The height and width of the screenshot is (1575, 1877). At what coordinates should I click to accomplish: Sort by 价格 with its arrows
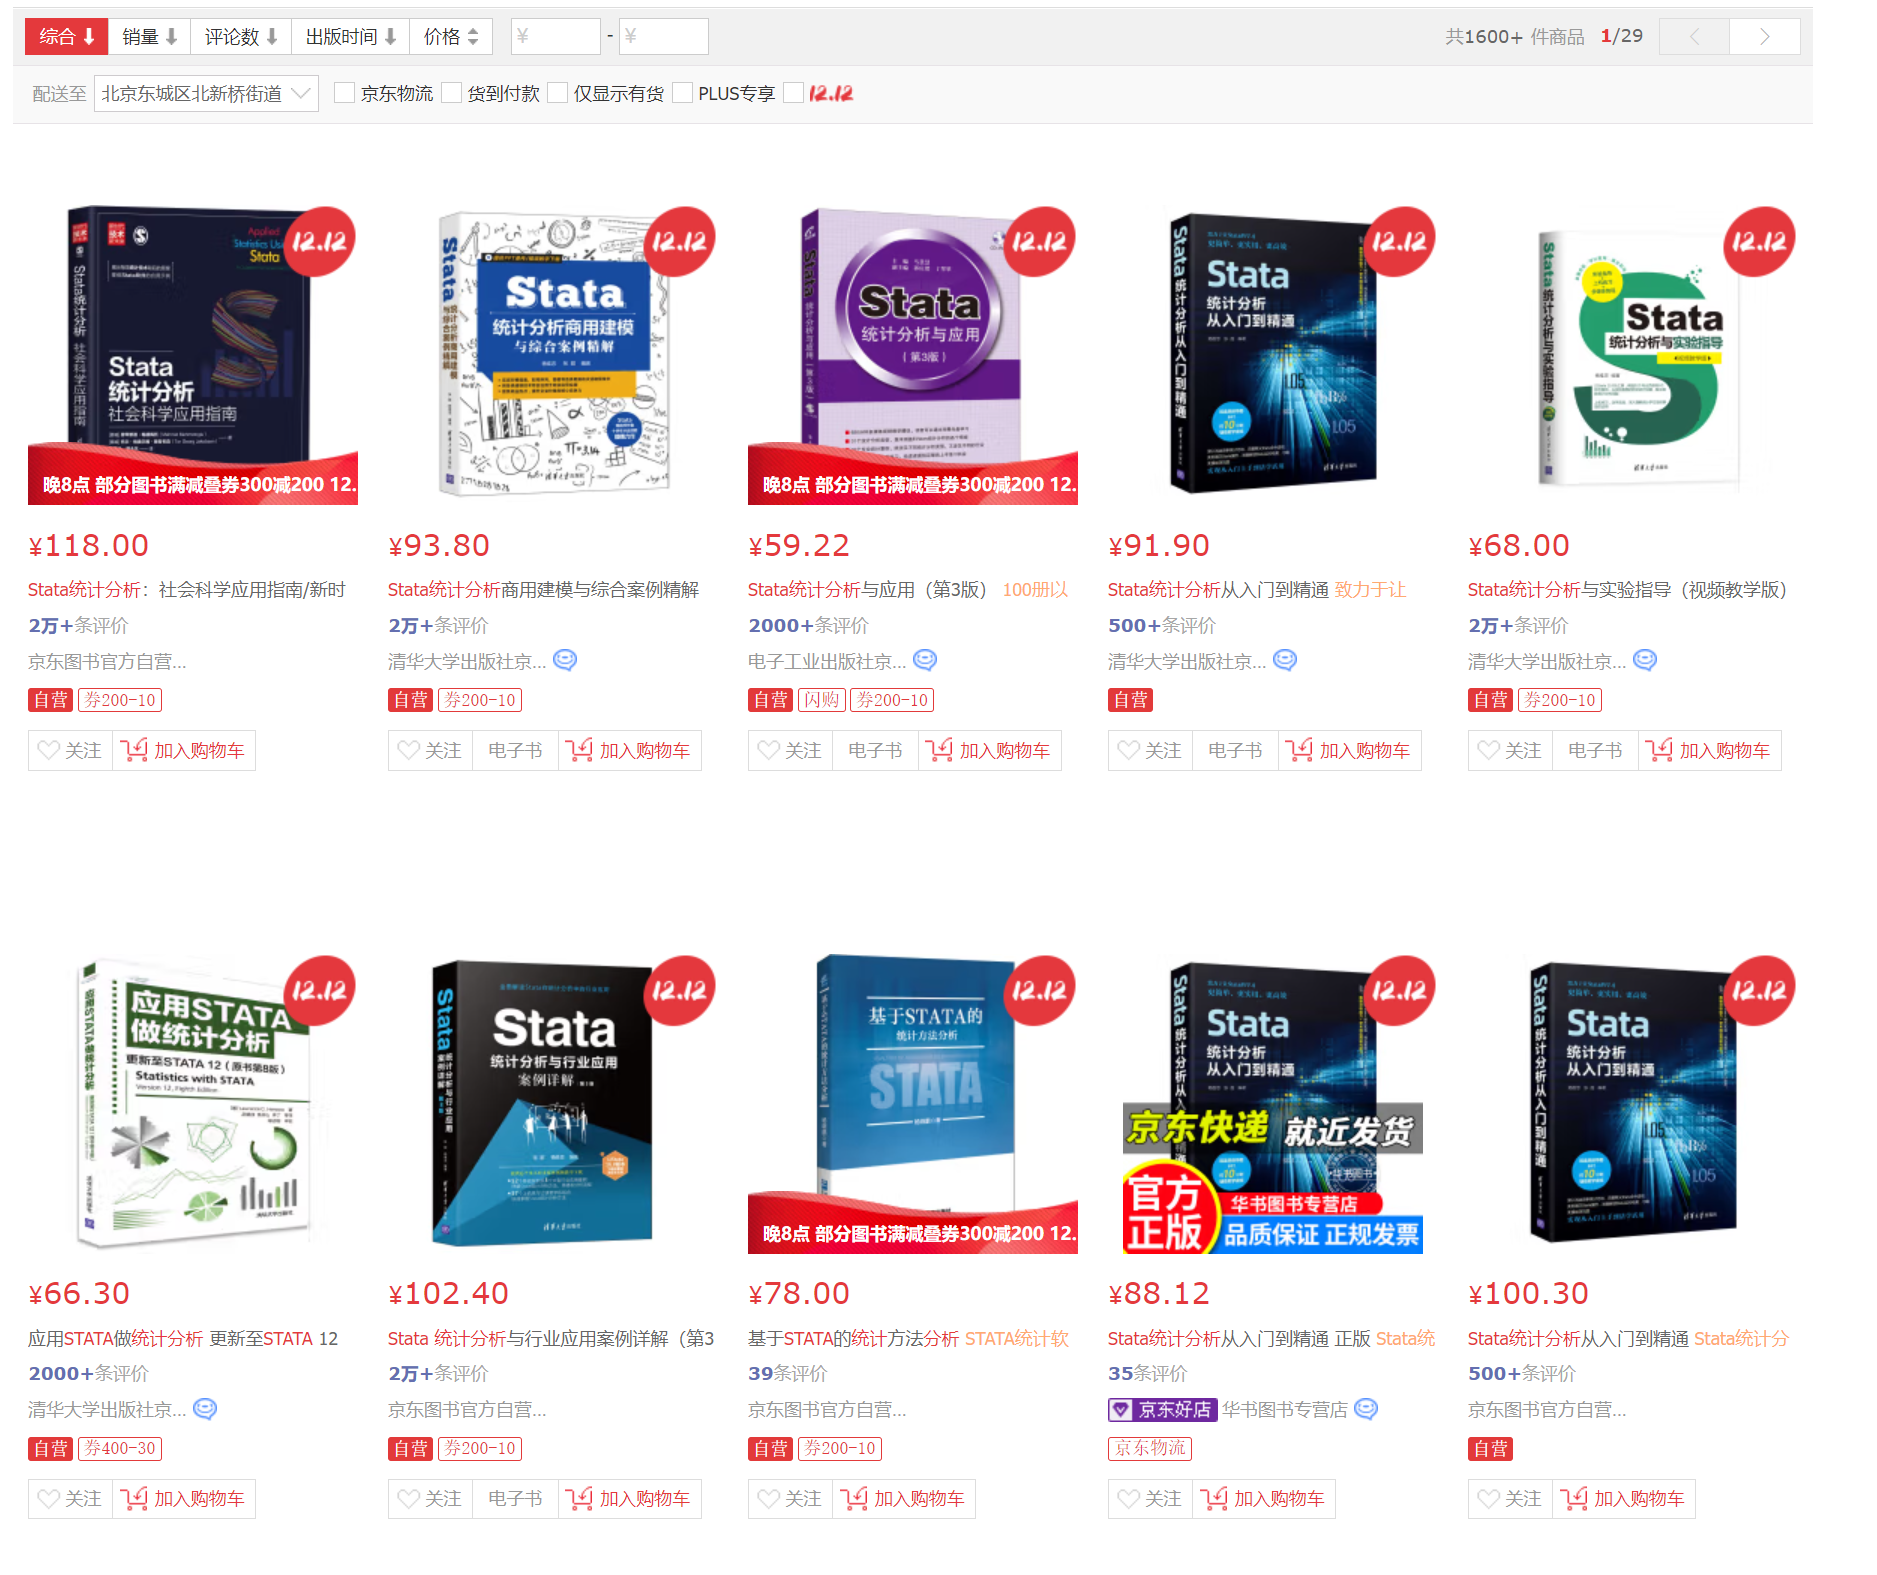pos(451,37)
